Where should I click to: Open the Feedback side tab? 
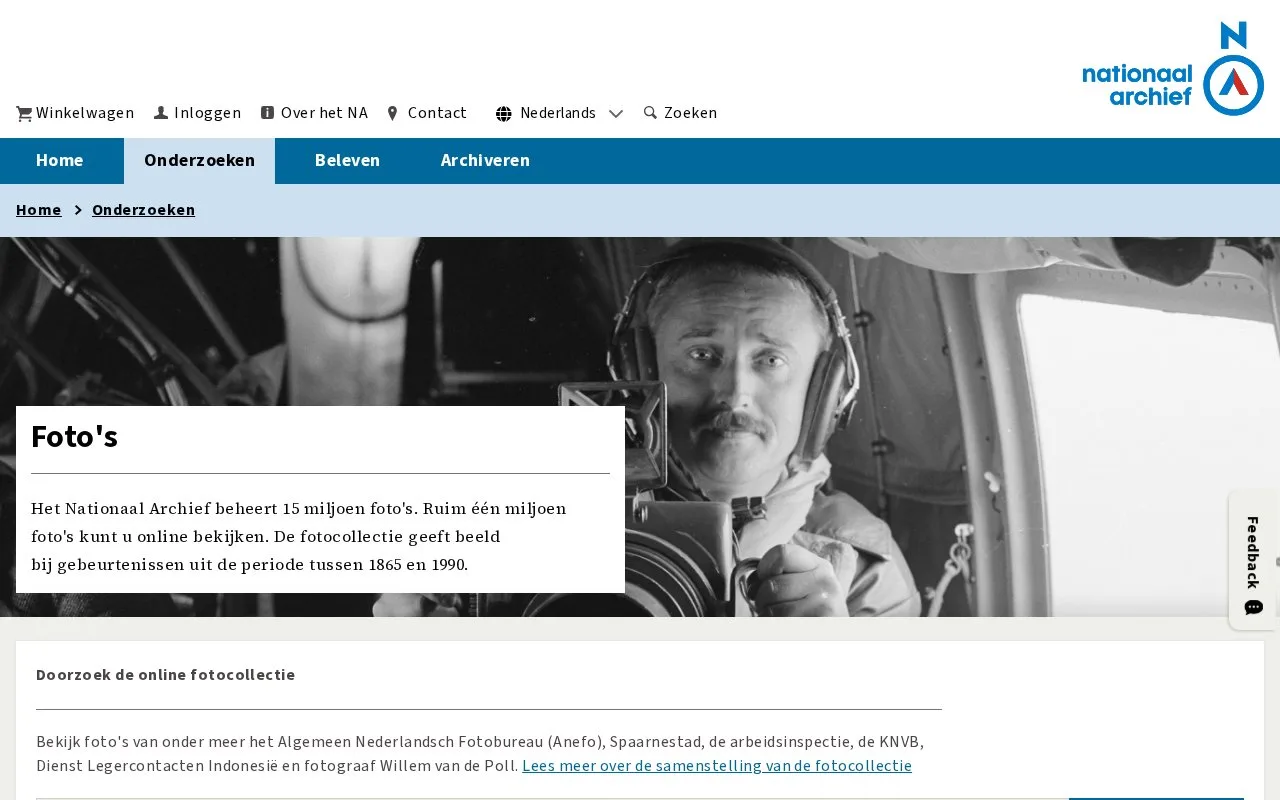coord(1253,560)
